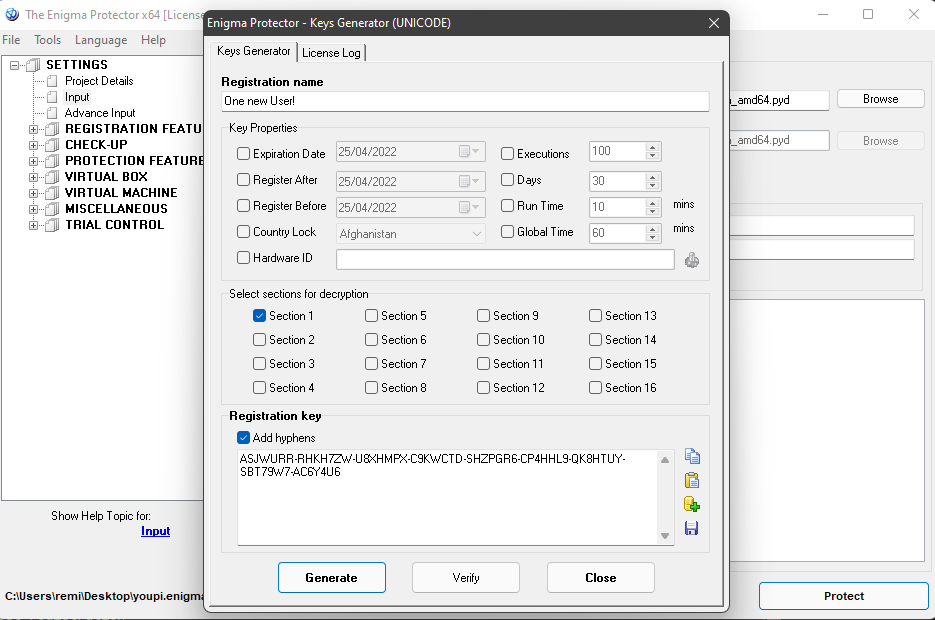Switch to the License Log tab
The width and height of the screenshot is (935, 620).
tap(332, 53)
